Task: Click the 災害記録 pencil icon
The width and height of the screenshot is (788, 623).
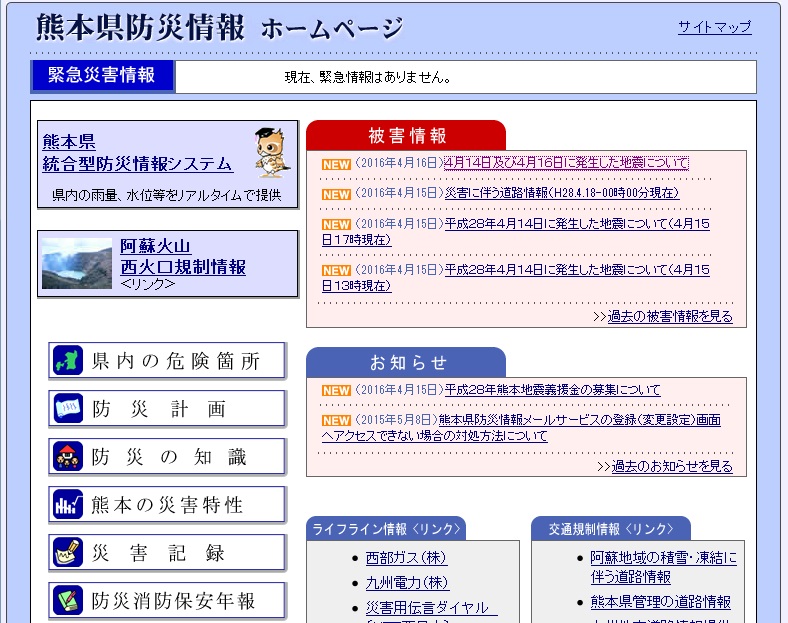Action: [68, 552]
